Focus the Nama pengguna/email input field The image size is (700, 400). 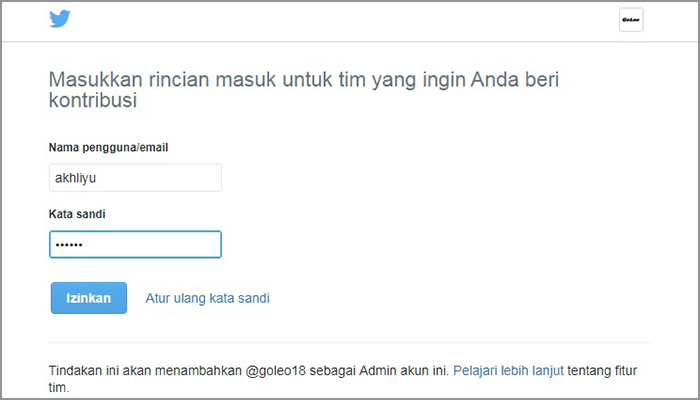point(135,178)
